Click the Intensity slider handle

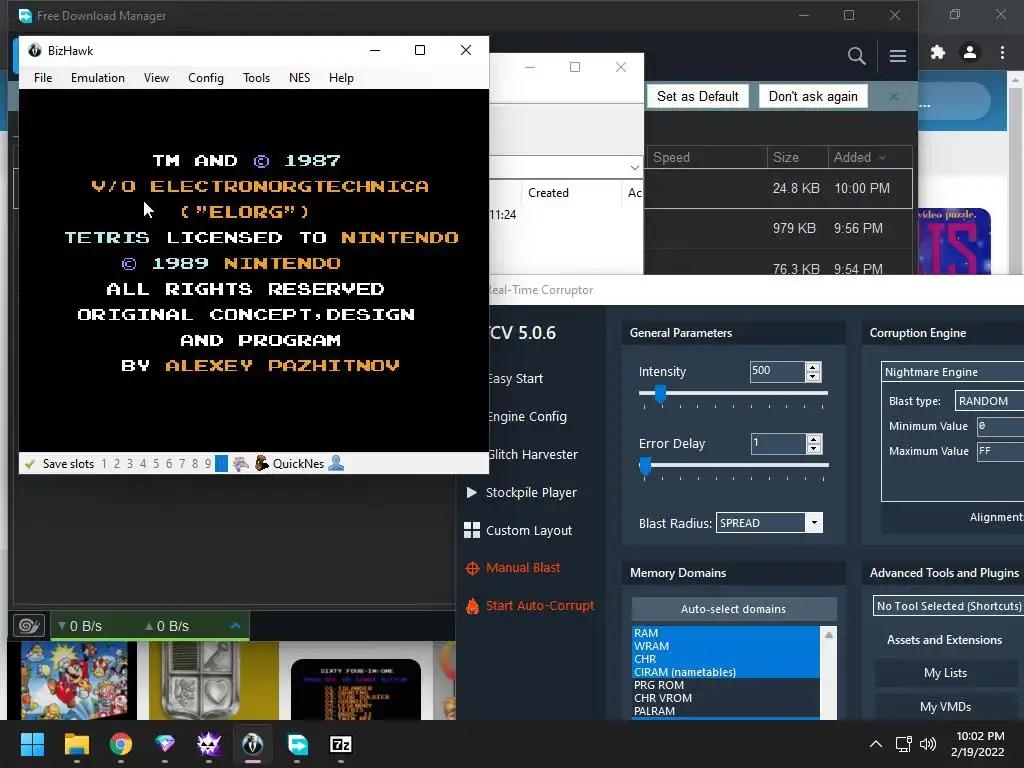point(660,394)
